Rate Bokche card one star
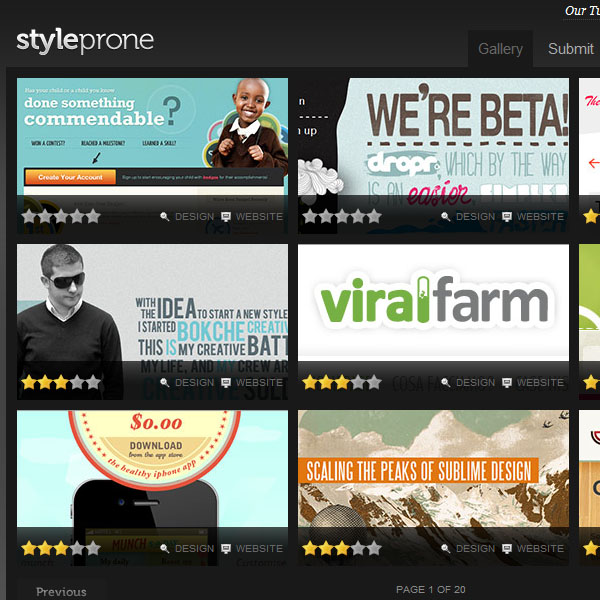 [29, 382]
